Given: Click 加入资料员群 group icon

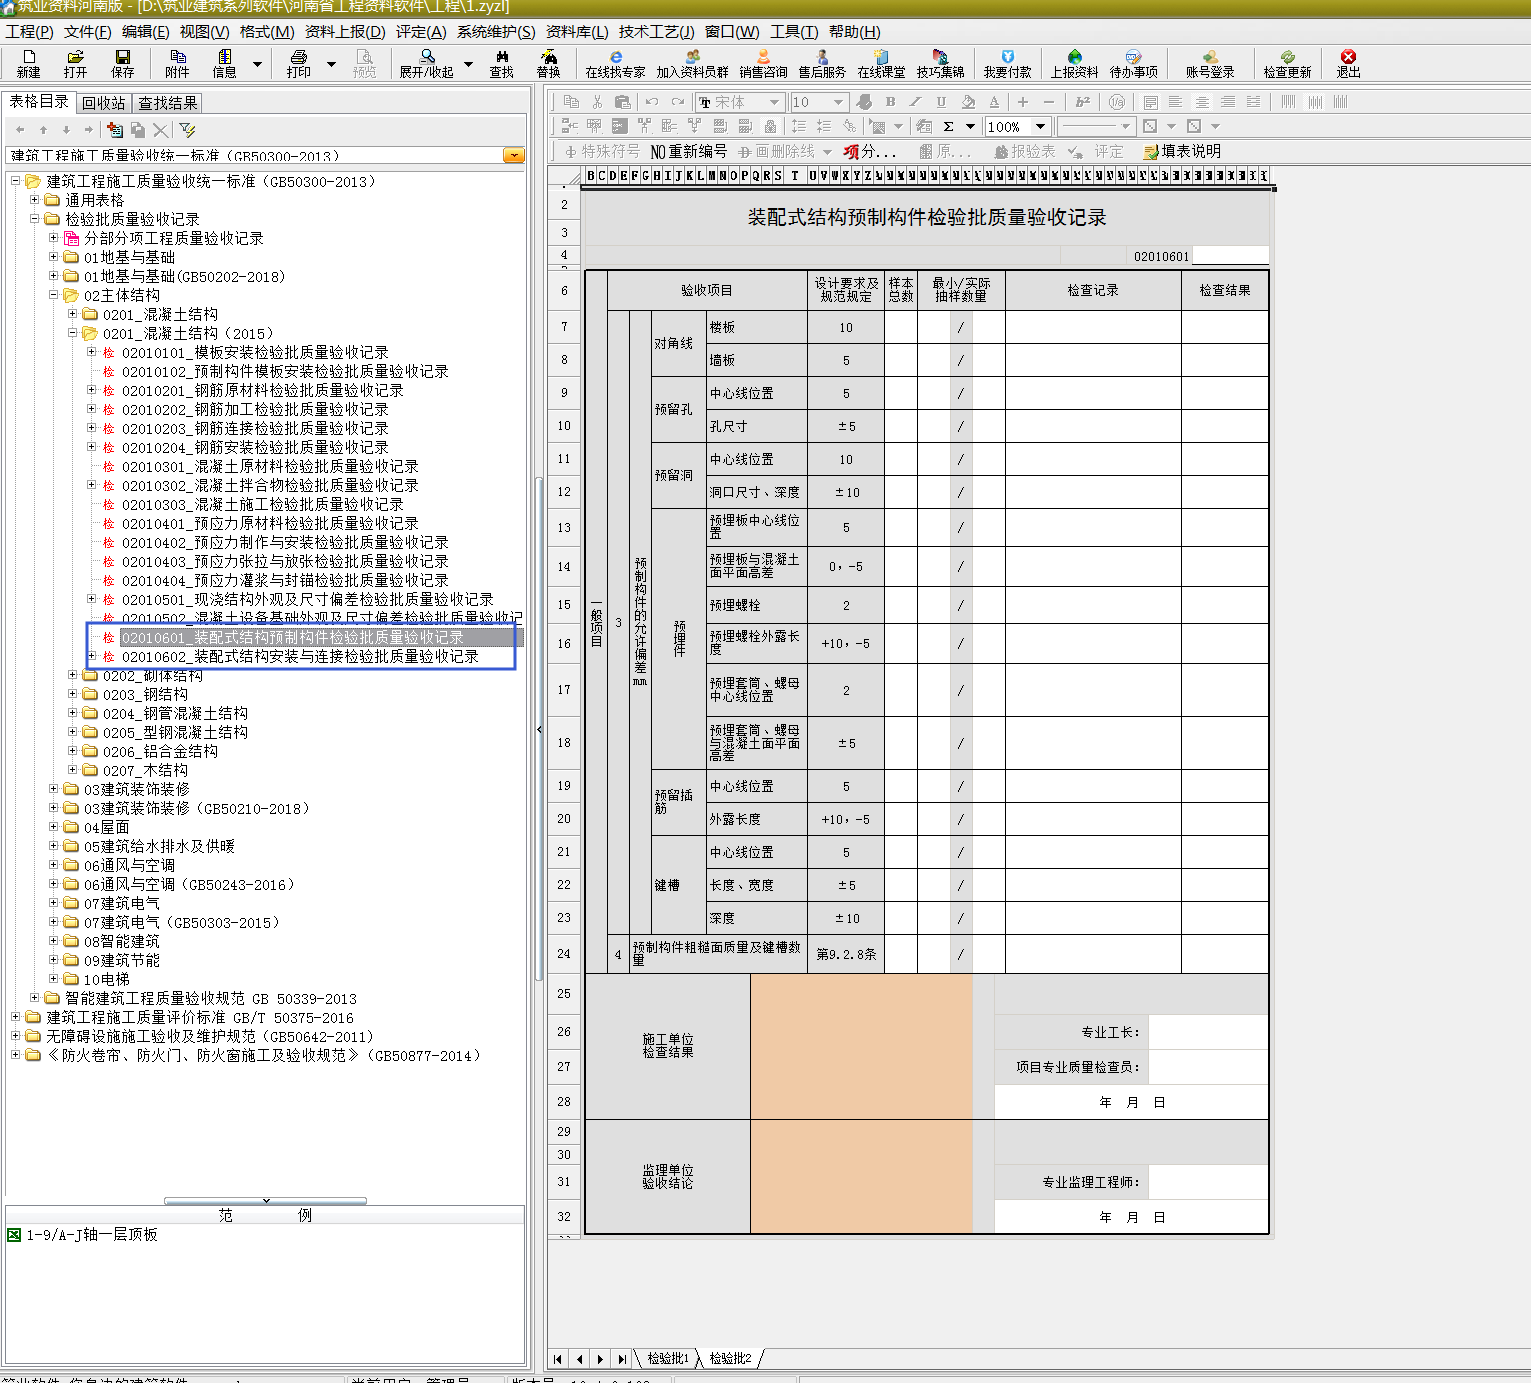Looking at the screenshot, I should coord(692,63).
